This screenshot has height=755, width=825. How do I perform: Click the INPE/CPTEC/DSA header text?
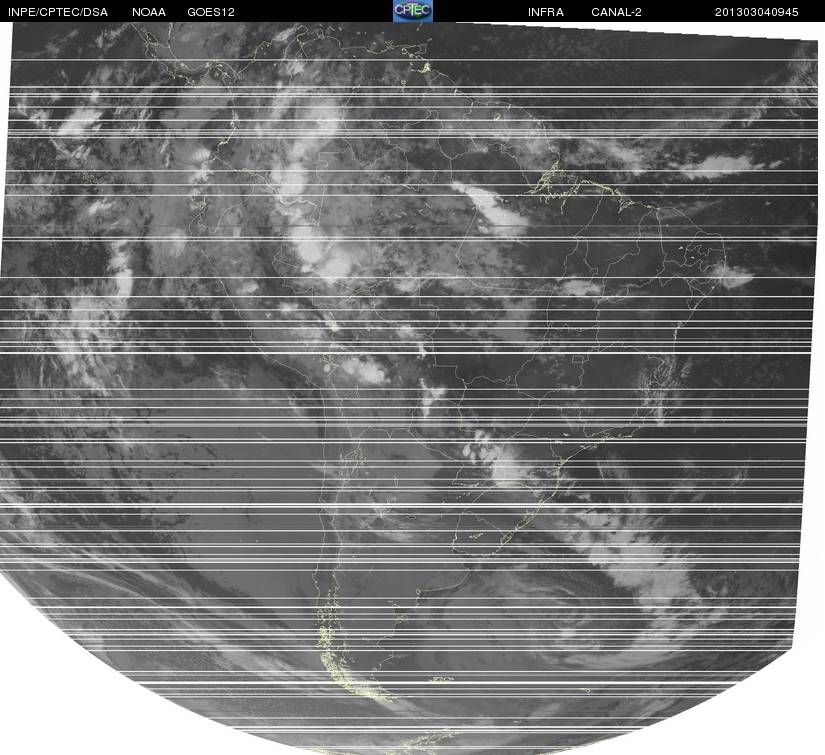58,12
